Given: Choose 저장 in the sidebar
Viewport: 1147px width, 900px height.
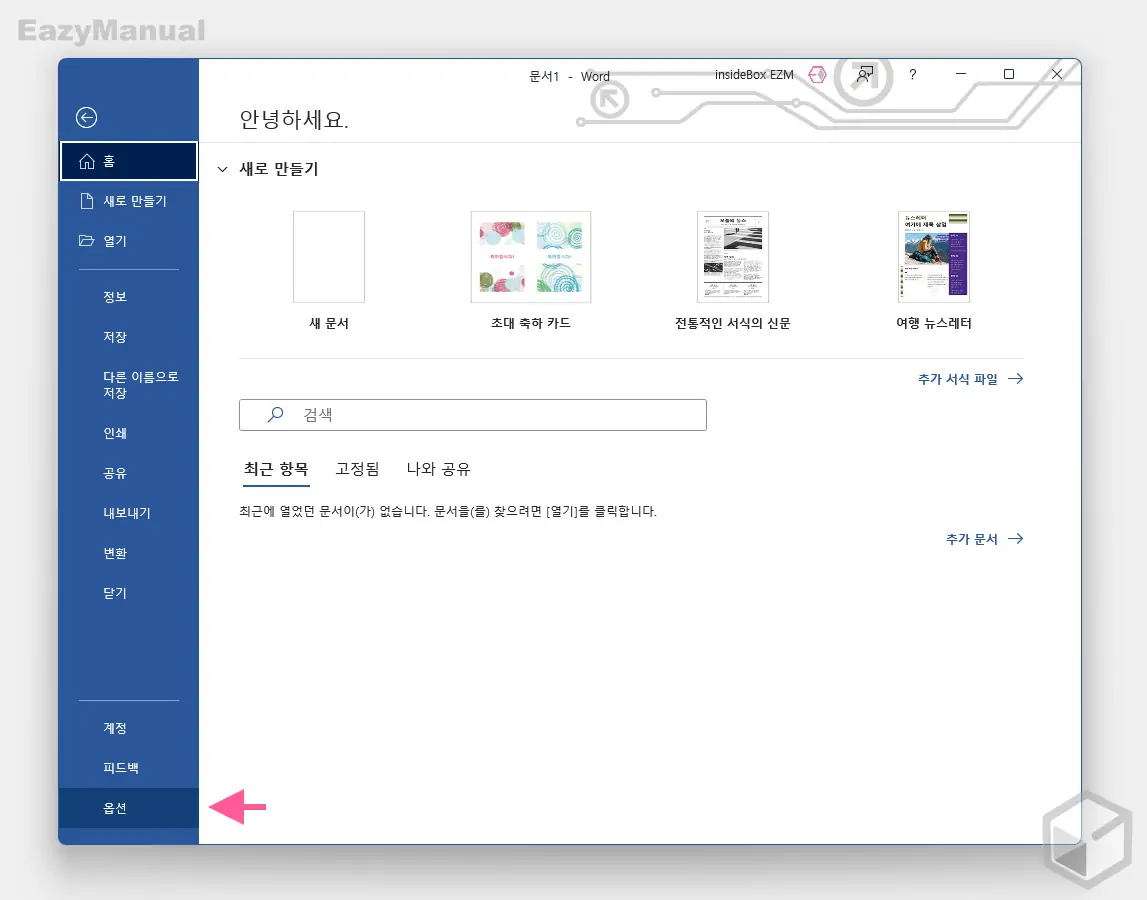Looking at the screenshot, I should point(129,337).
